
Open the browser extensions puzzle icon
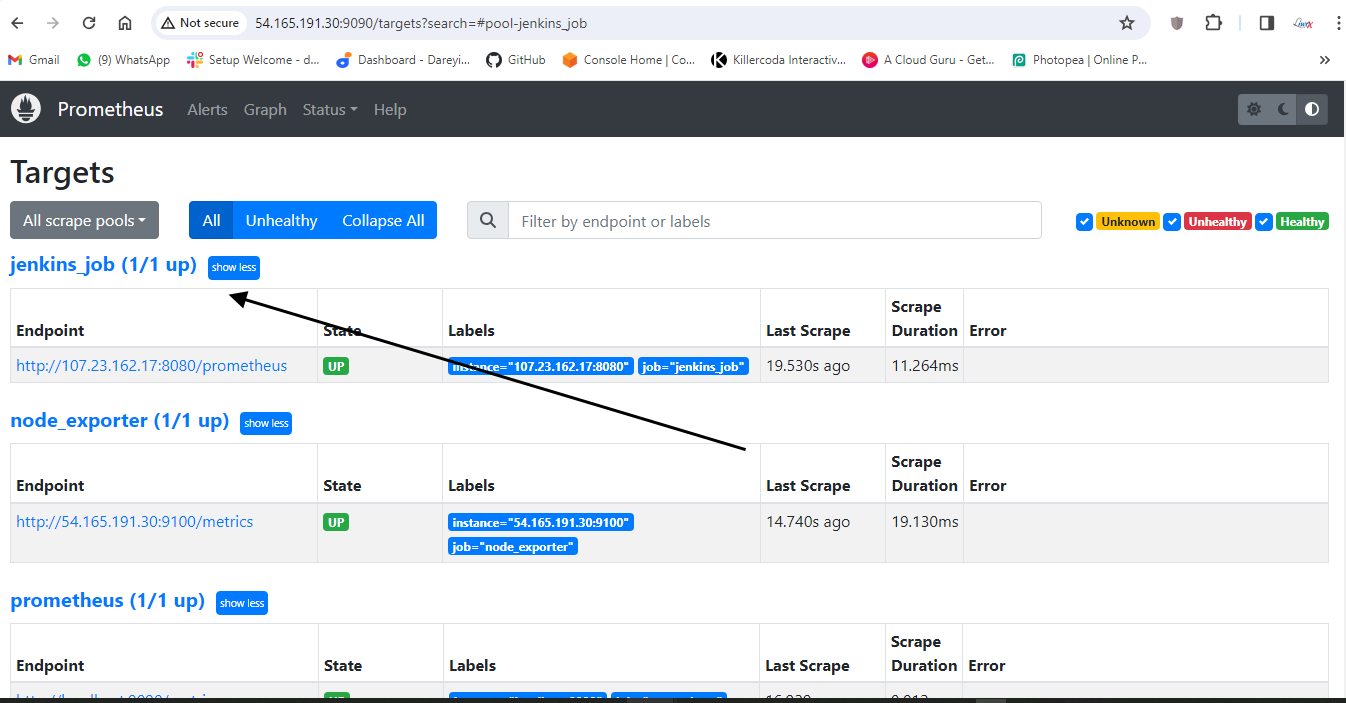[1213, 23]
